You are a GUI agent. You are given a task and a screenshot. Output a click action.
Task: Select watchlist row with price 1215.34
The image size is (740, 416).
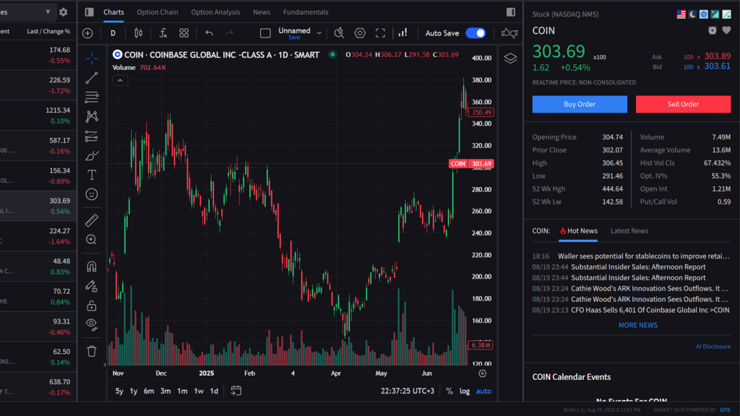(x=38, y=116)
